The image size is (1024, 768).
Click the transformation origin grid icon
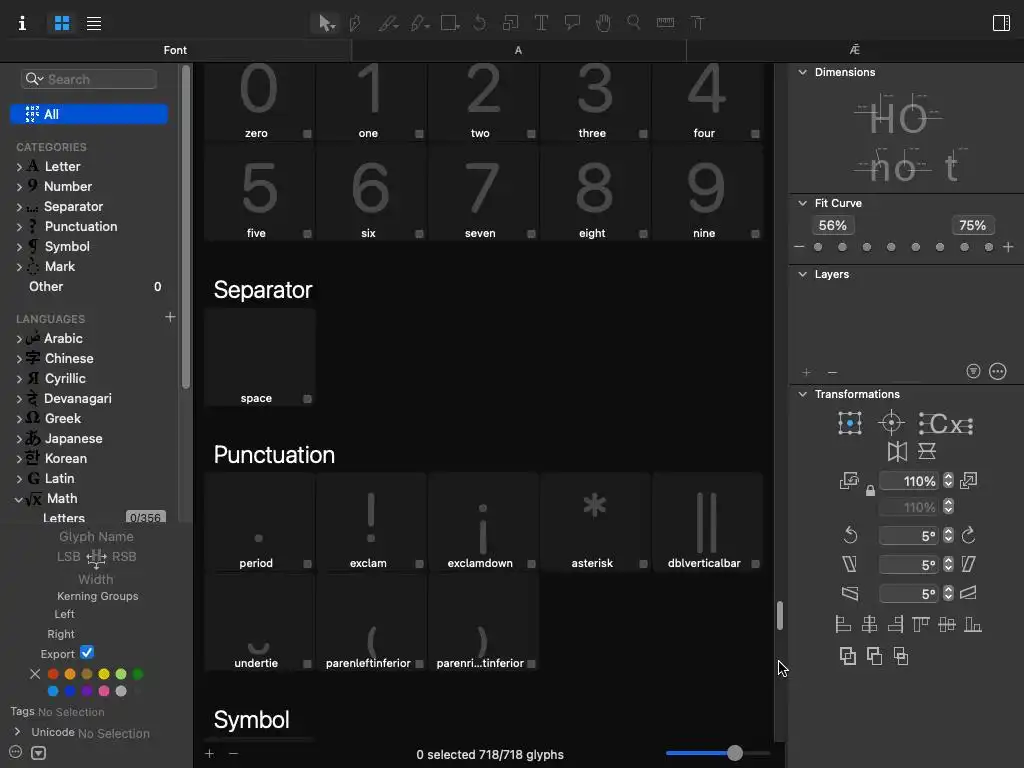tap(850, 423)
